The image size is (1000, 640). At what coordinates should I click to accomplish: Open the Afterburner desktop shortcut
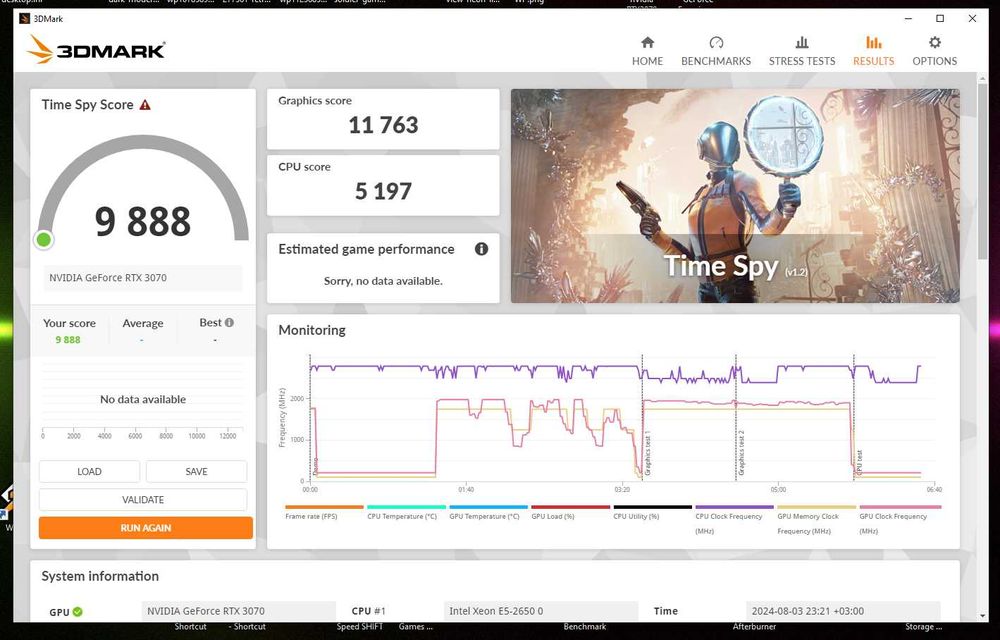coord(754,627)
